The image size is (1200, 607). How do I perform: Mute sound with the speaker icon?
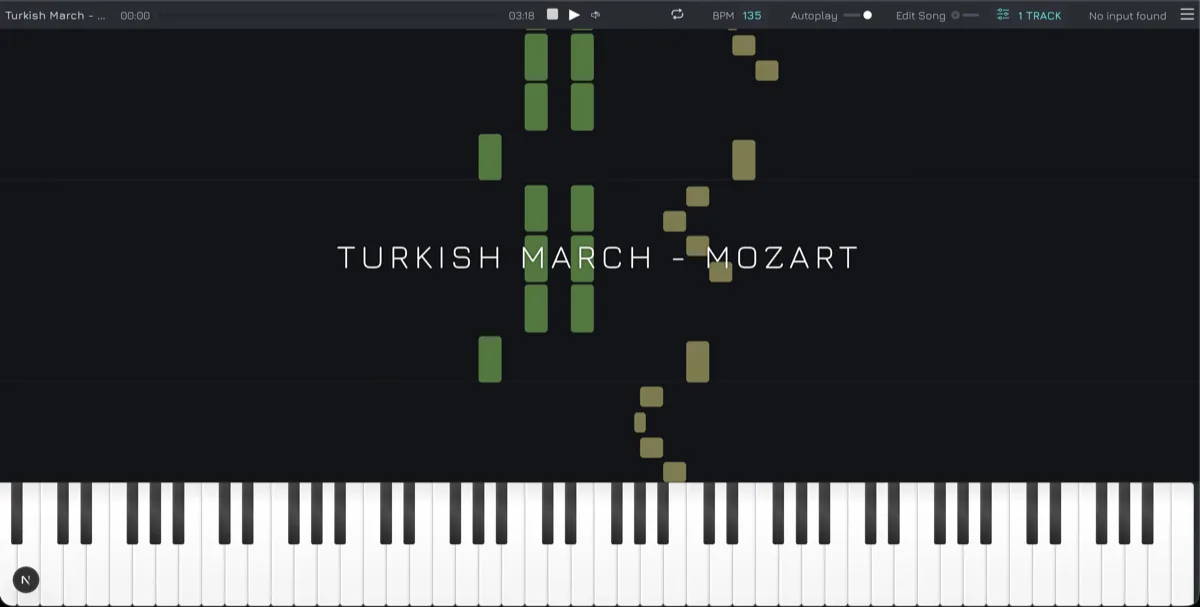coord(595,15)
